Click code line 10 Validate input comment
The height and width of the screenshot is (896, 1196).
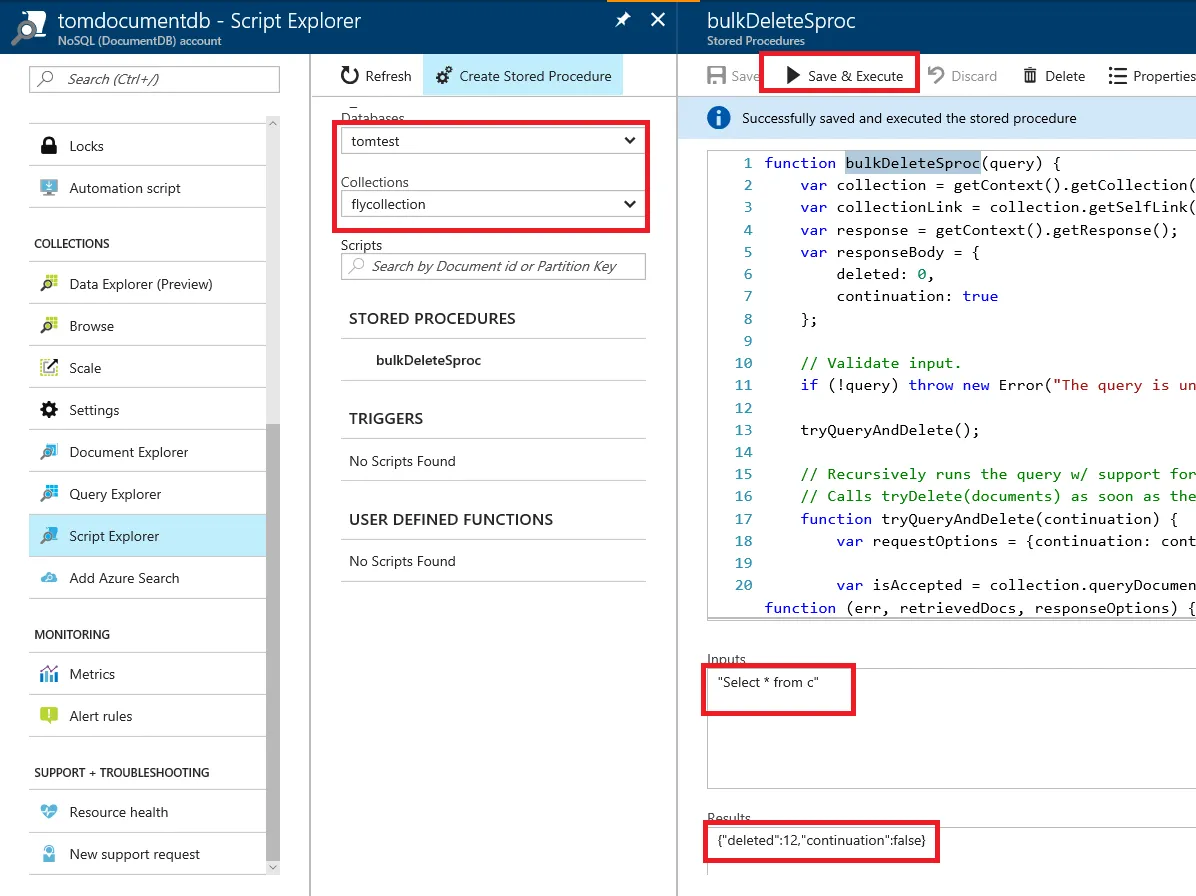coord(880,363)
